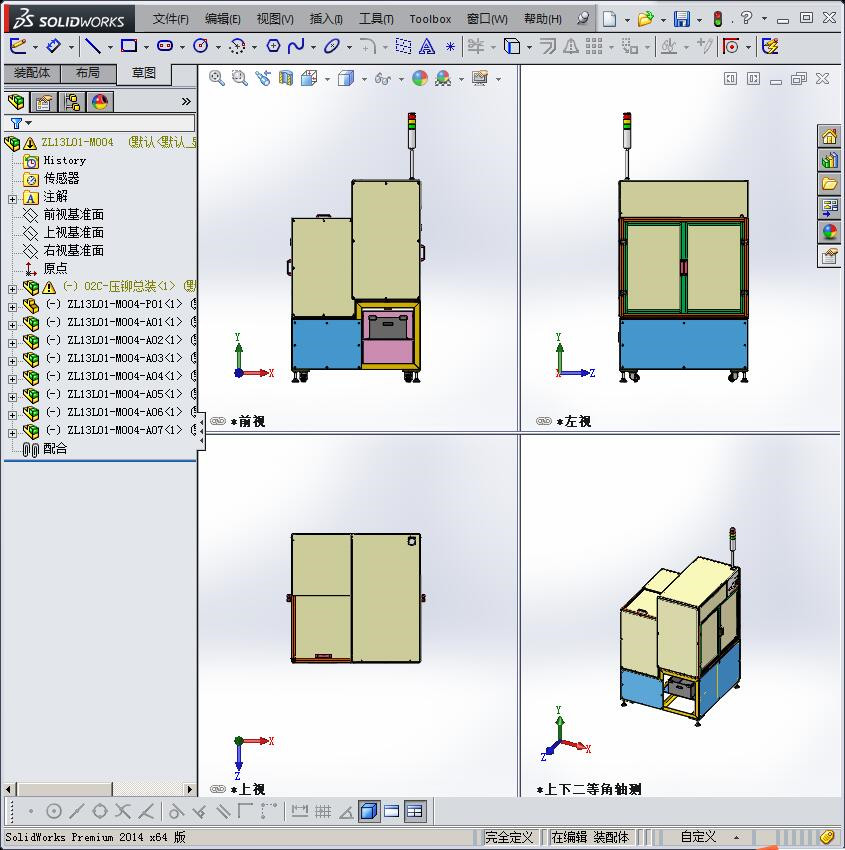Select the Corner Rectangle tool

coord(129,46)
